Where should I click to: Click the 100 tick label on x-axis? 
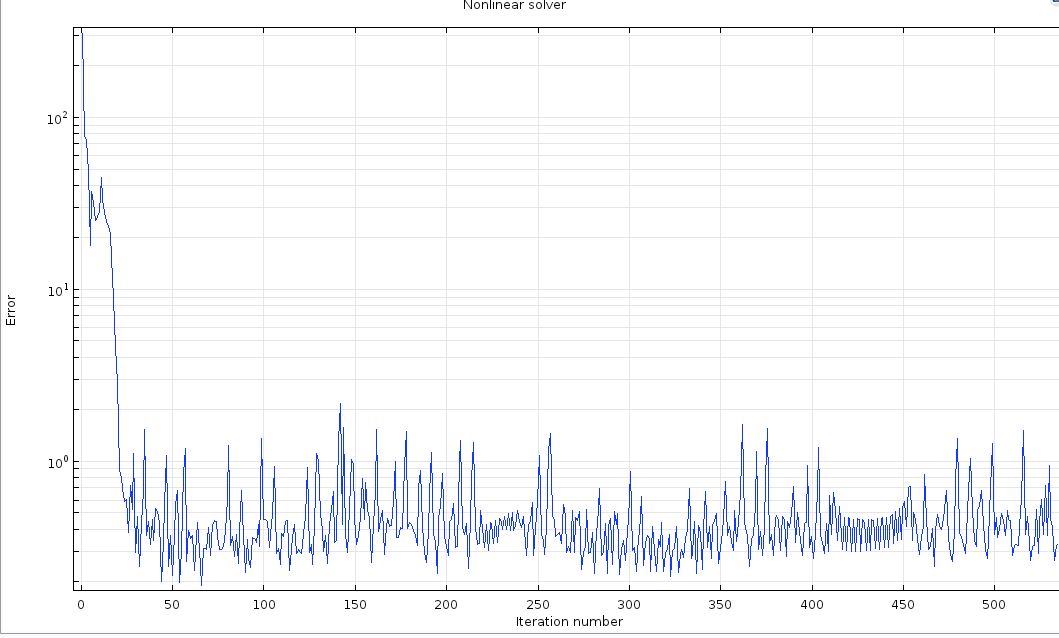coord(263,604)
